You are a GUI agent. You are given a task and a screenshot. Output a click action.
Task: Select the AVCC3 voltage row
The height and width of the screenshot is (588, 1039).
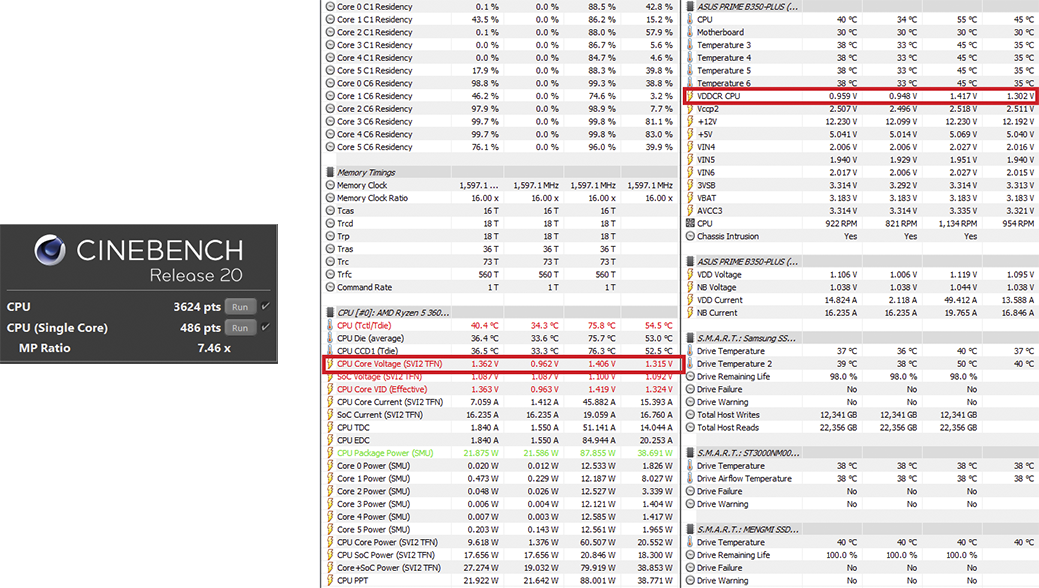pos(861,211)
